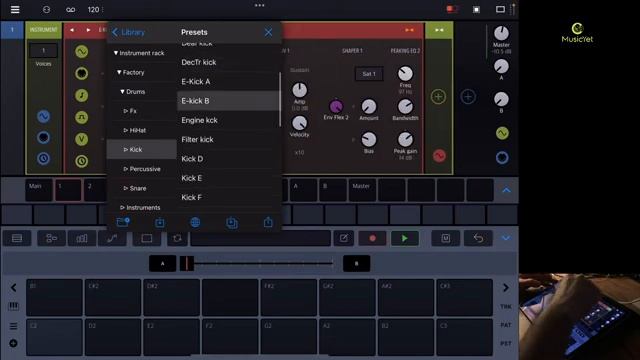Screen dimensions: 640x360
Task: Click the sync icon in top bar
Action: 47,9
